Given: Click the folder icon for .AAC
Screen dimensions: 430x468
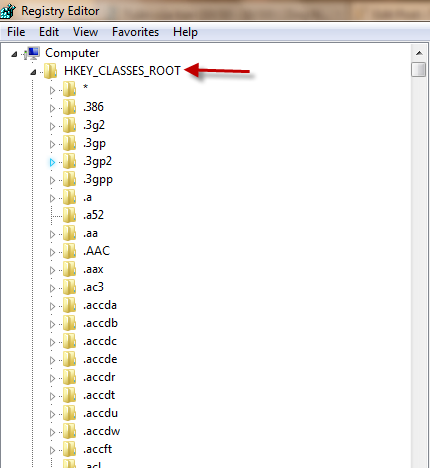Looking at the screenshot, I should pyautogui.click(x=69, y=251).
